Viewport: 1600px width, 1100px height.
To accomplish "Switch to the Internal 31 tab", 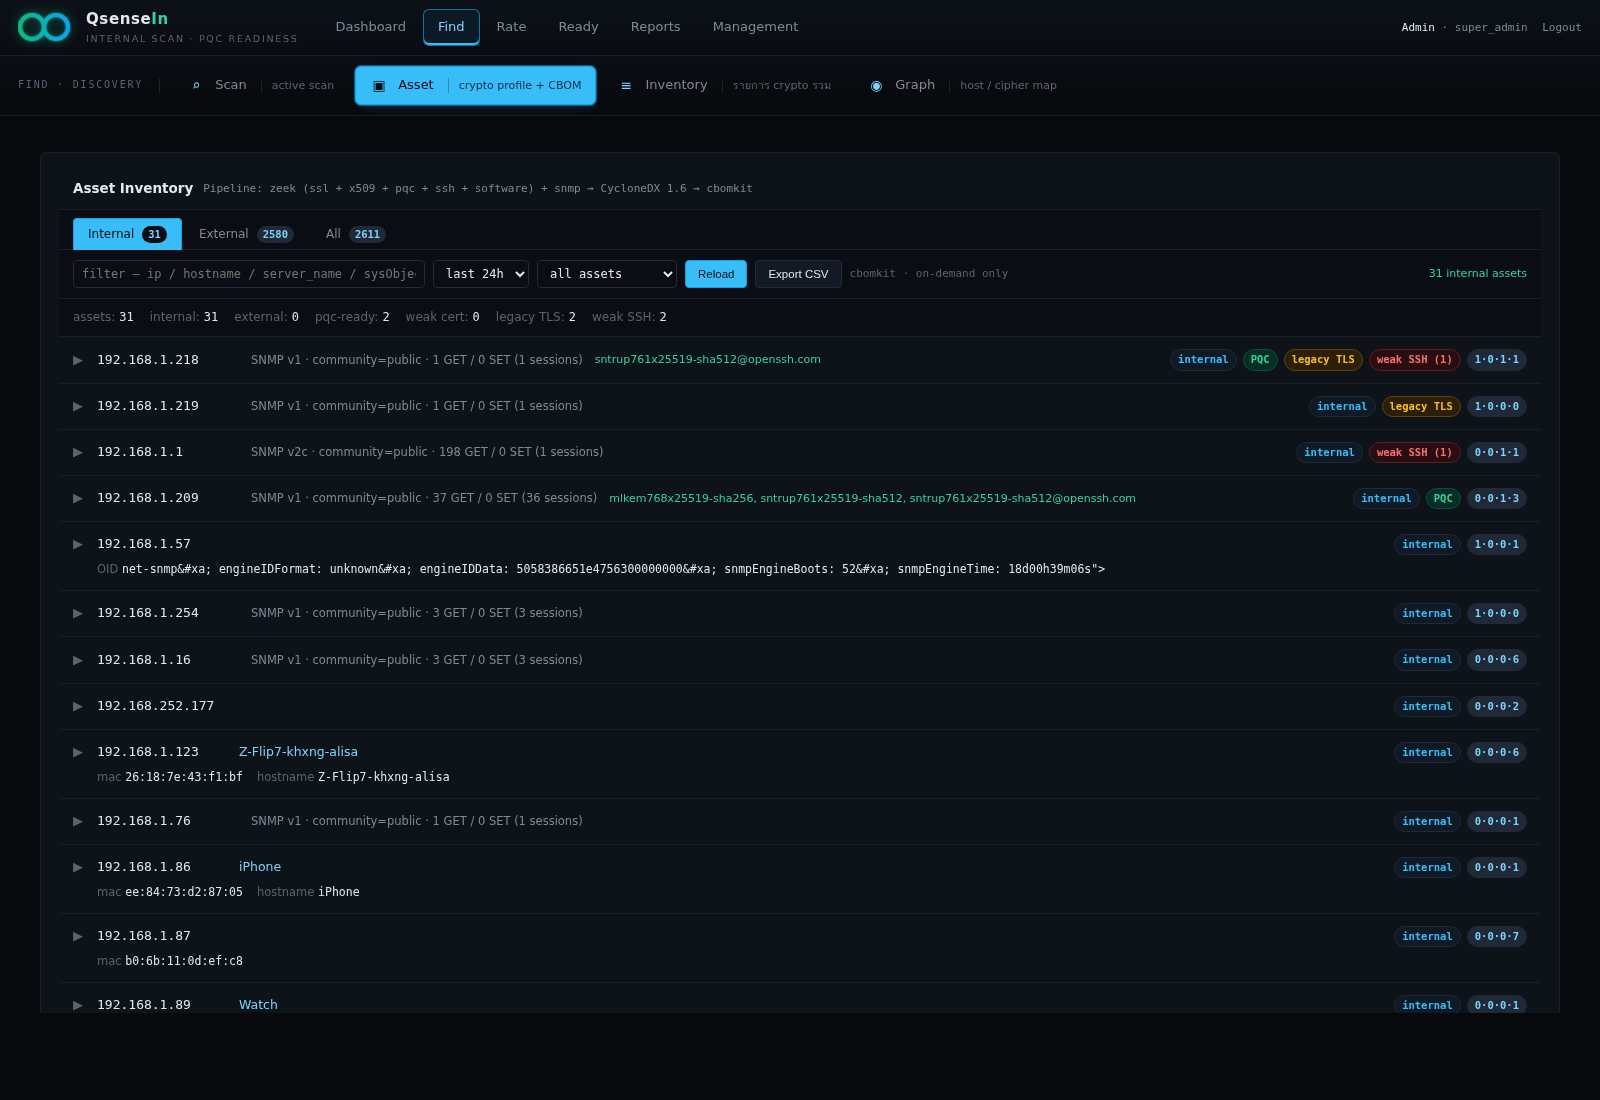I will [x=127, y=234].
